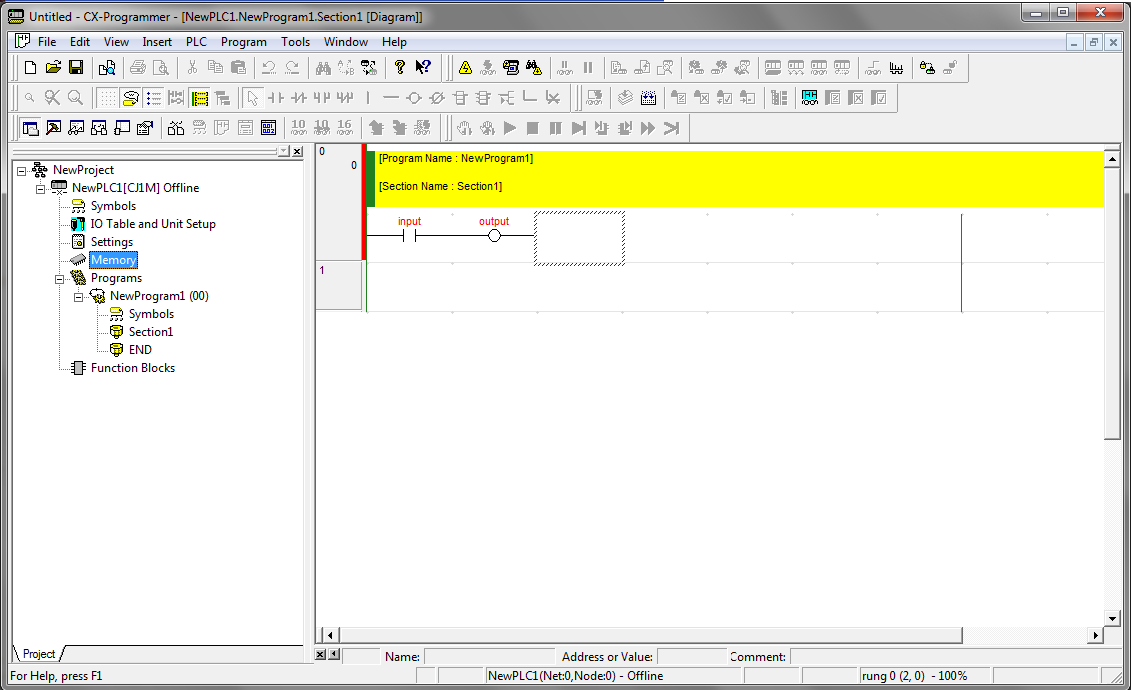This screenshot has height=690, width=1131.
Task: Toggle Show Comments speech-bubble button
Action: (x=131, y=98)
